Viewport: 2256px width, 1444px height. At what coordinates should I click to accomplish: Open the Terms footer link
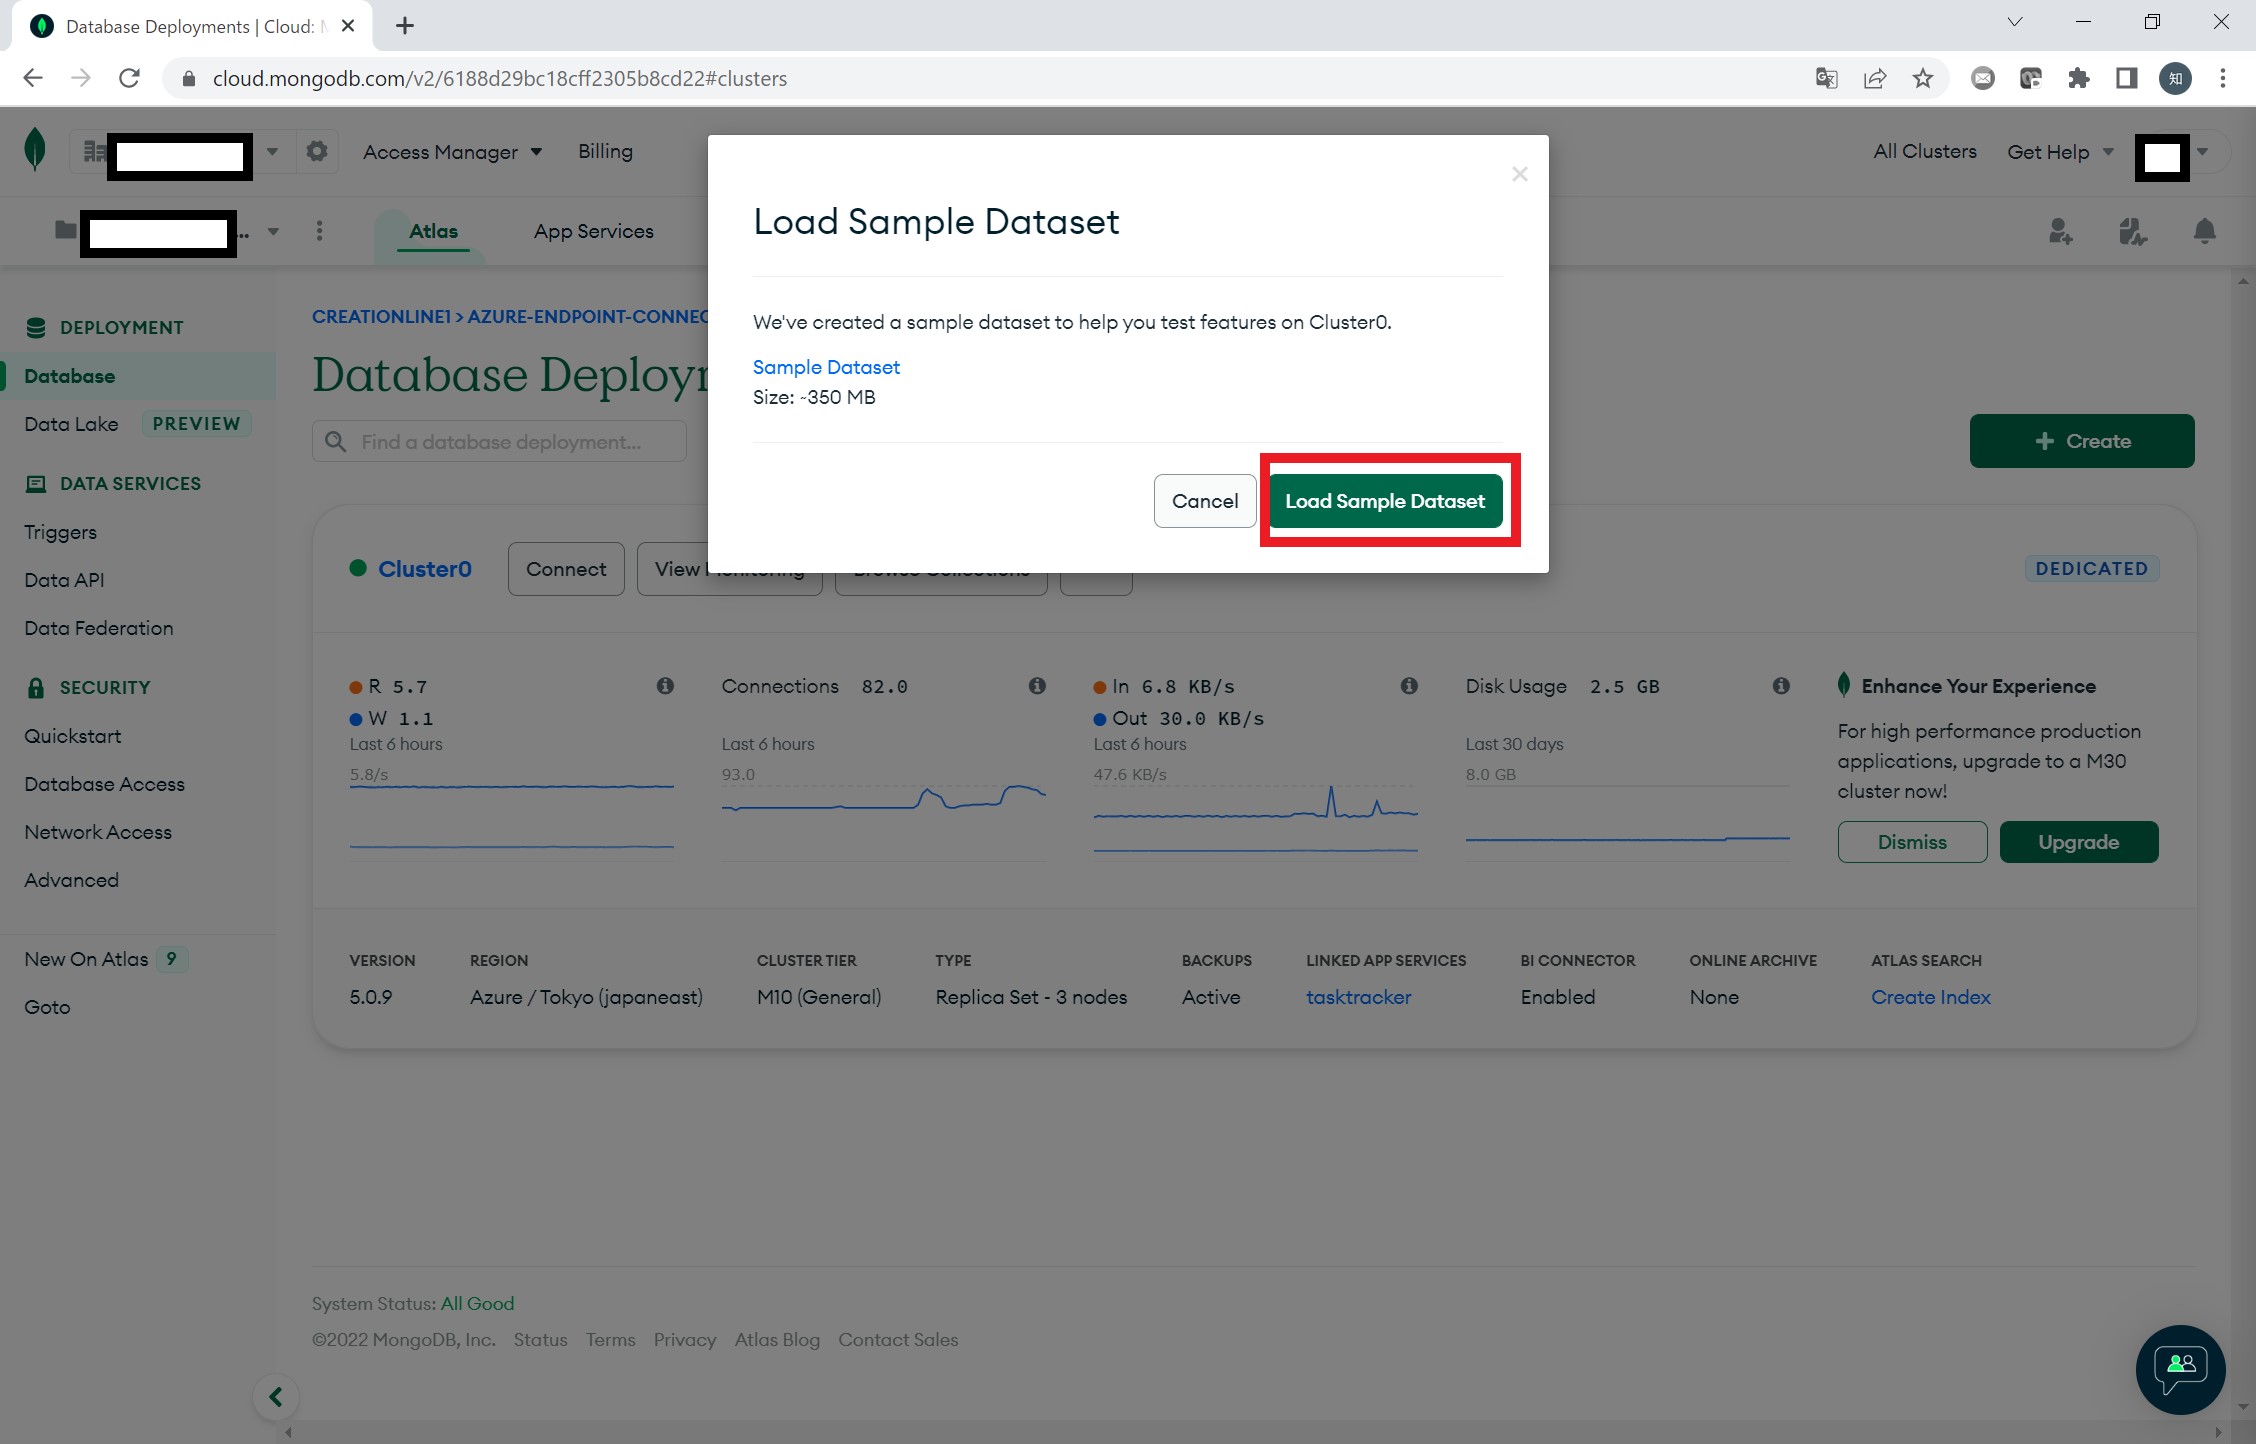point(610,1340)
